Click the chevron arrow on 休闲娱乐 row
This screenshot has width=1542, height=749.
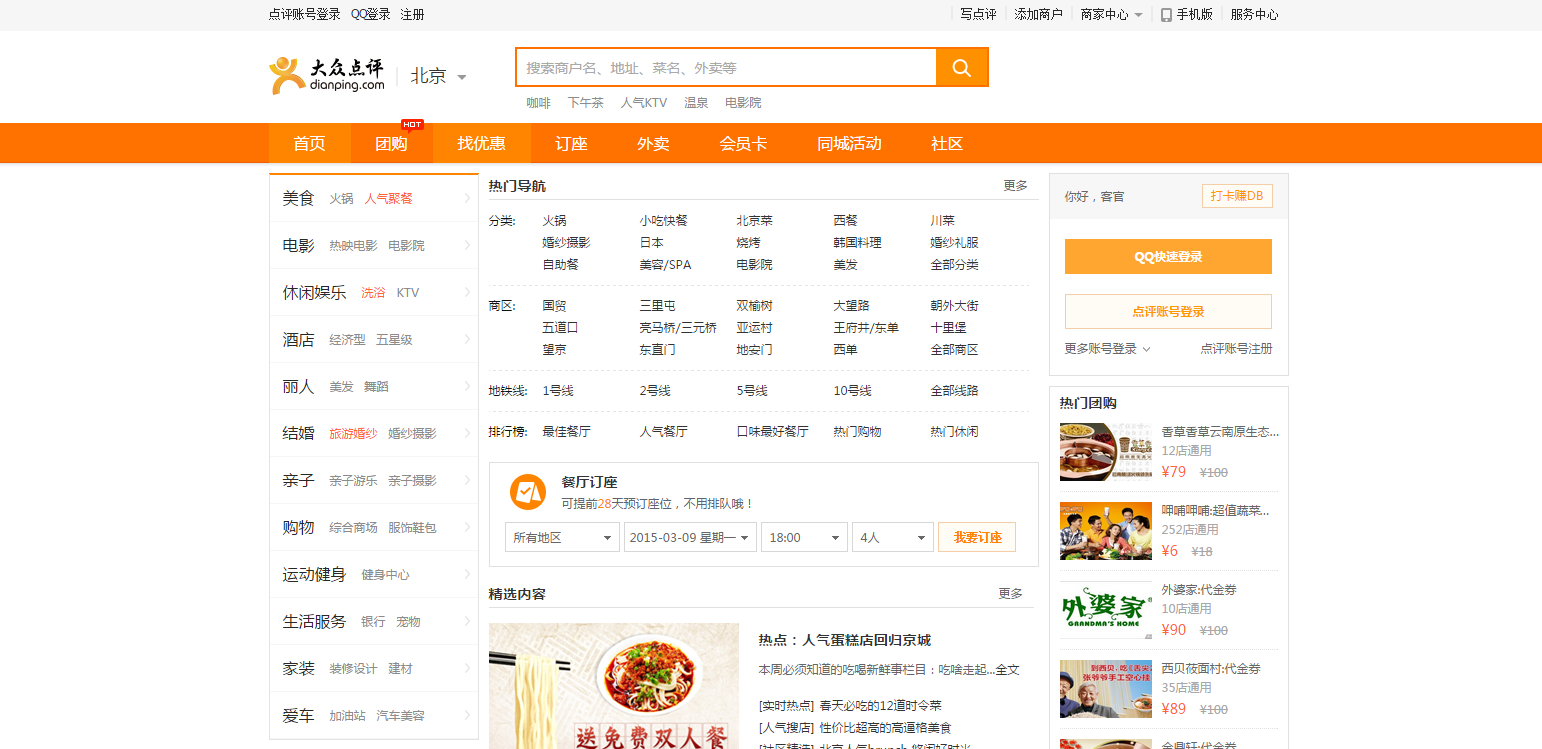click(x=467, y=292)
